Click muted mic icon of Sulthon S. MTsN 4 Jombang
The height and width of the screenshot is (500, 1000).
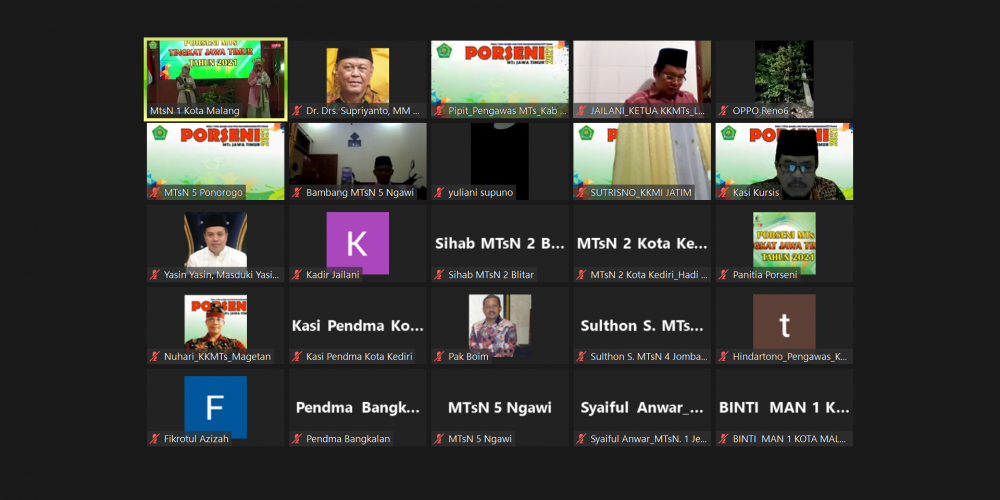pos(581,357)
